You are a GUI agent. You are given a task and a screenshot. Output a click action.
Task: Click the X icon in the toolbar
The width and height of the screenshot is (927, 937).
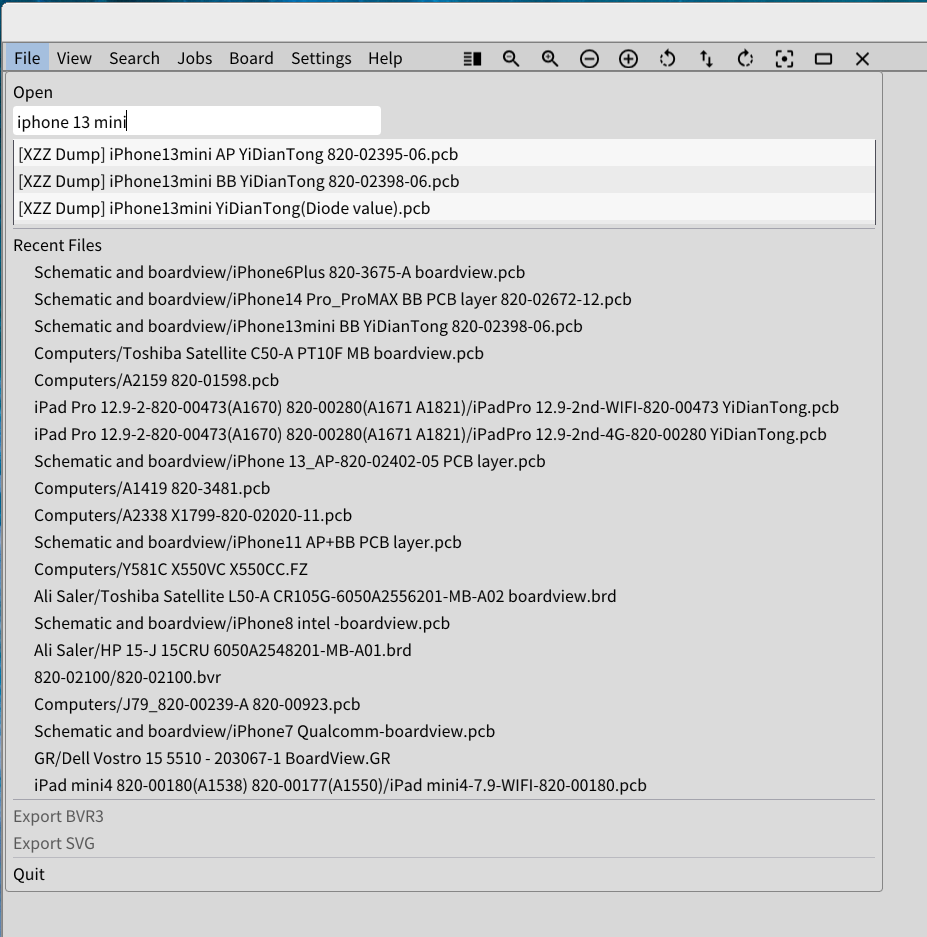(x=862, y=59)
